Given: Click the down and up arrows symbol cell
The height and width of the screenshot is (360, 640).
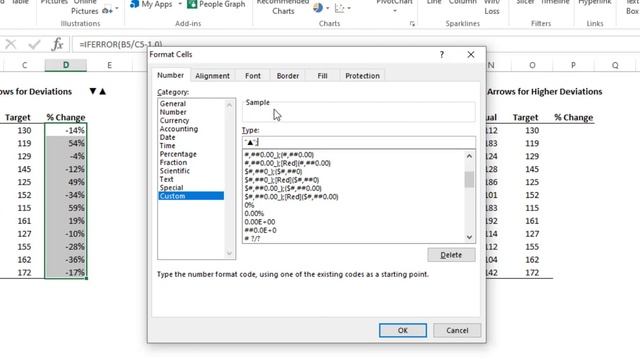Looking at the screenshot, I should point(98,91).
